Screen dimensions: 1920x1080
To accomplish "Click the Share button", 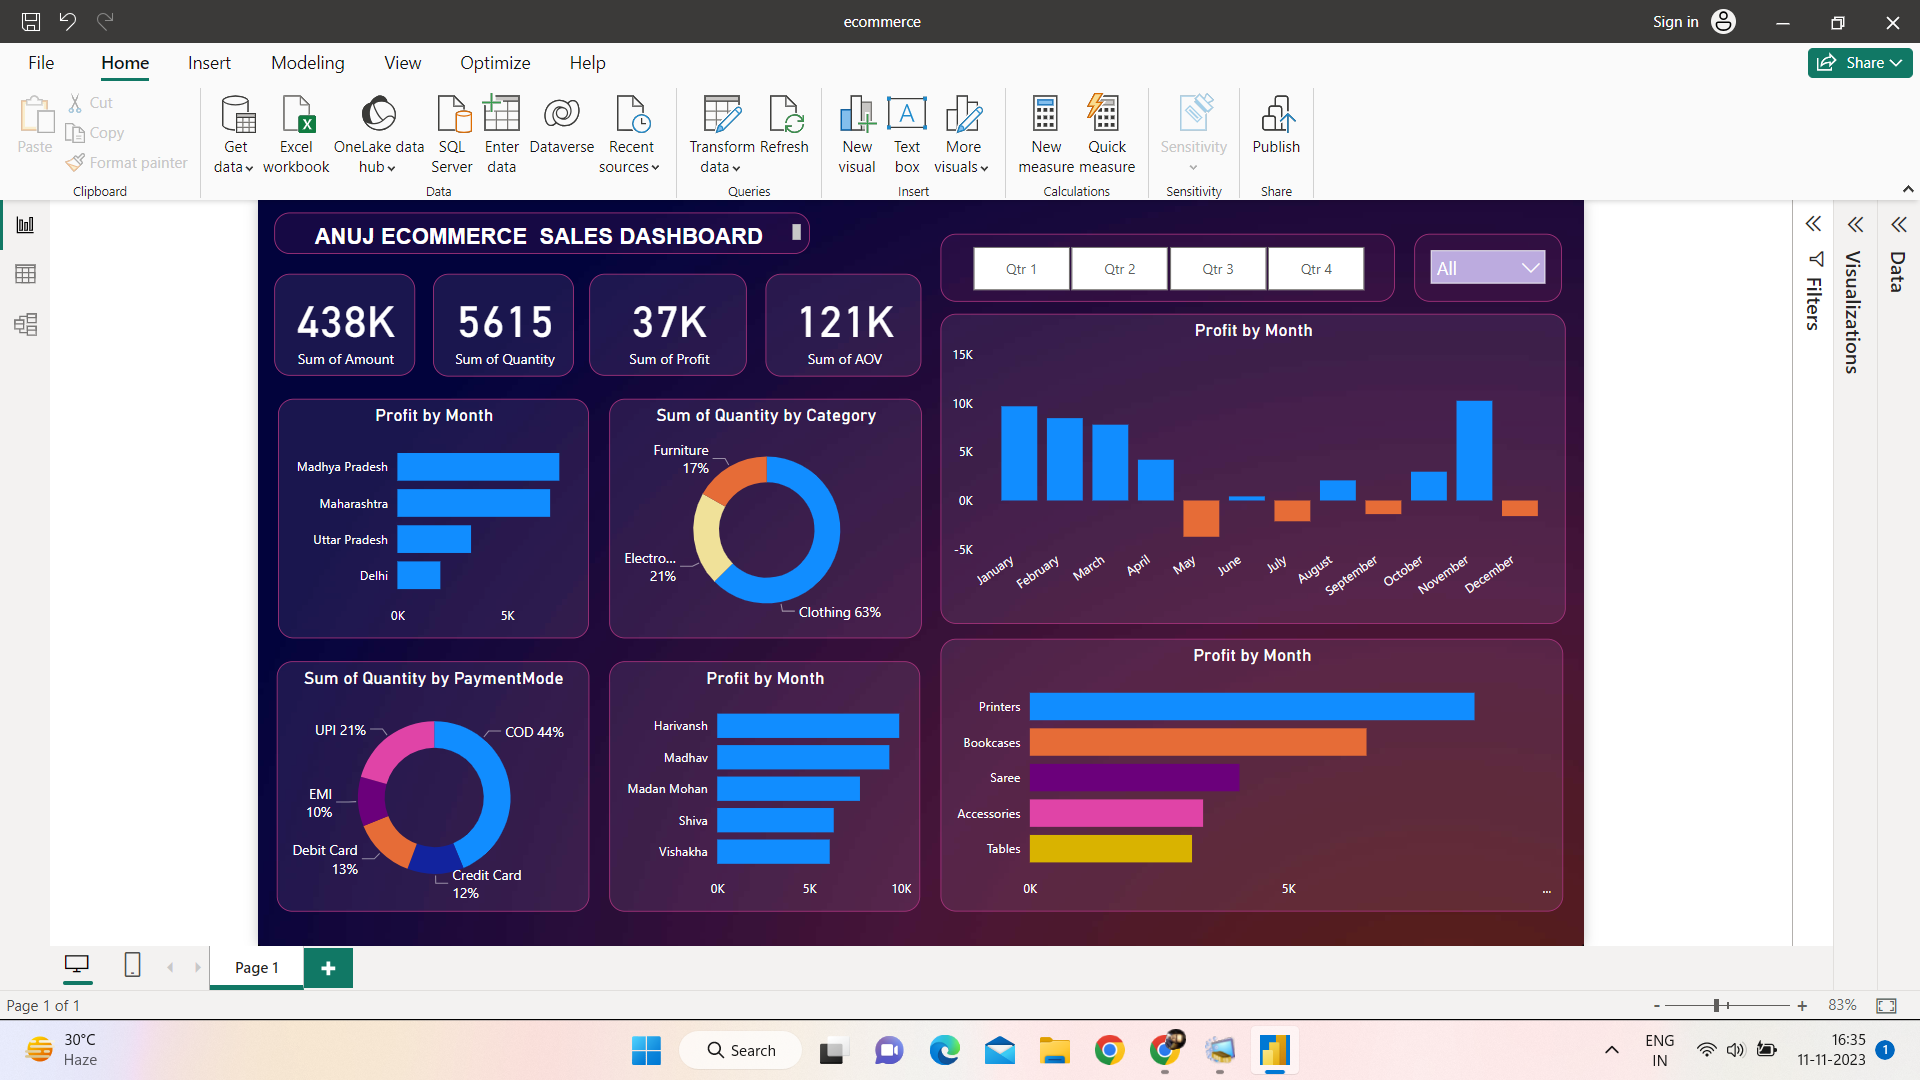I will (x=1859, y=62).
